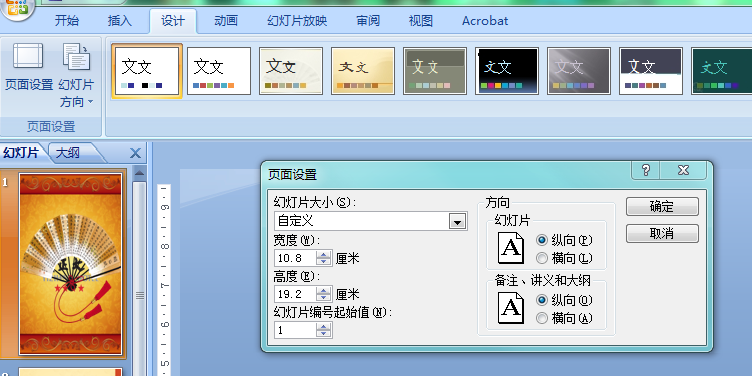Click the slide portrait page icon

[511, 248]
